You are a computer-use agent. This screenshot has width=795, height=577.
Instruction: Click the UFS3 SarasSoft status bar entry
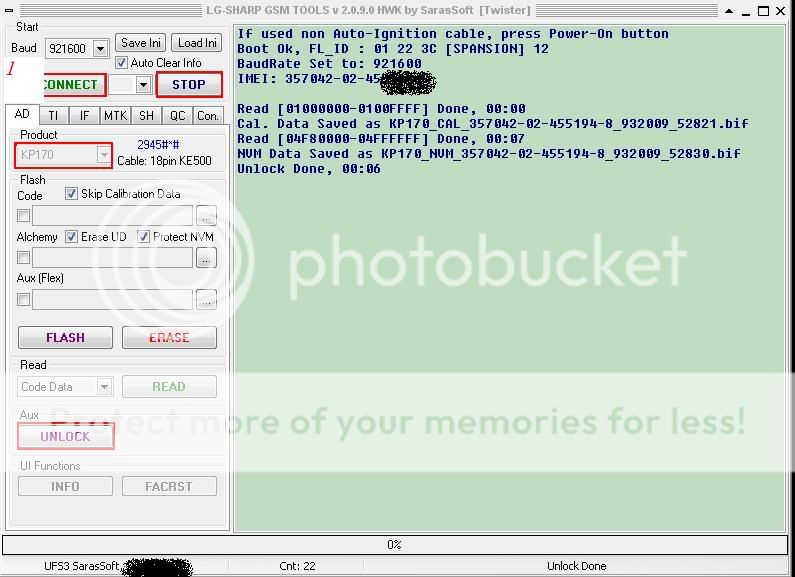[82, 566]
